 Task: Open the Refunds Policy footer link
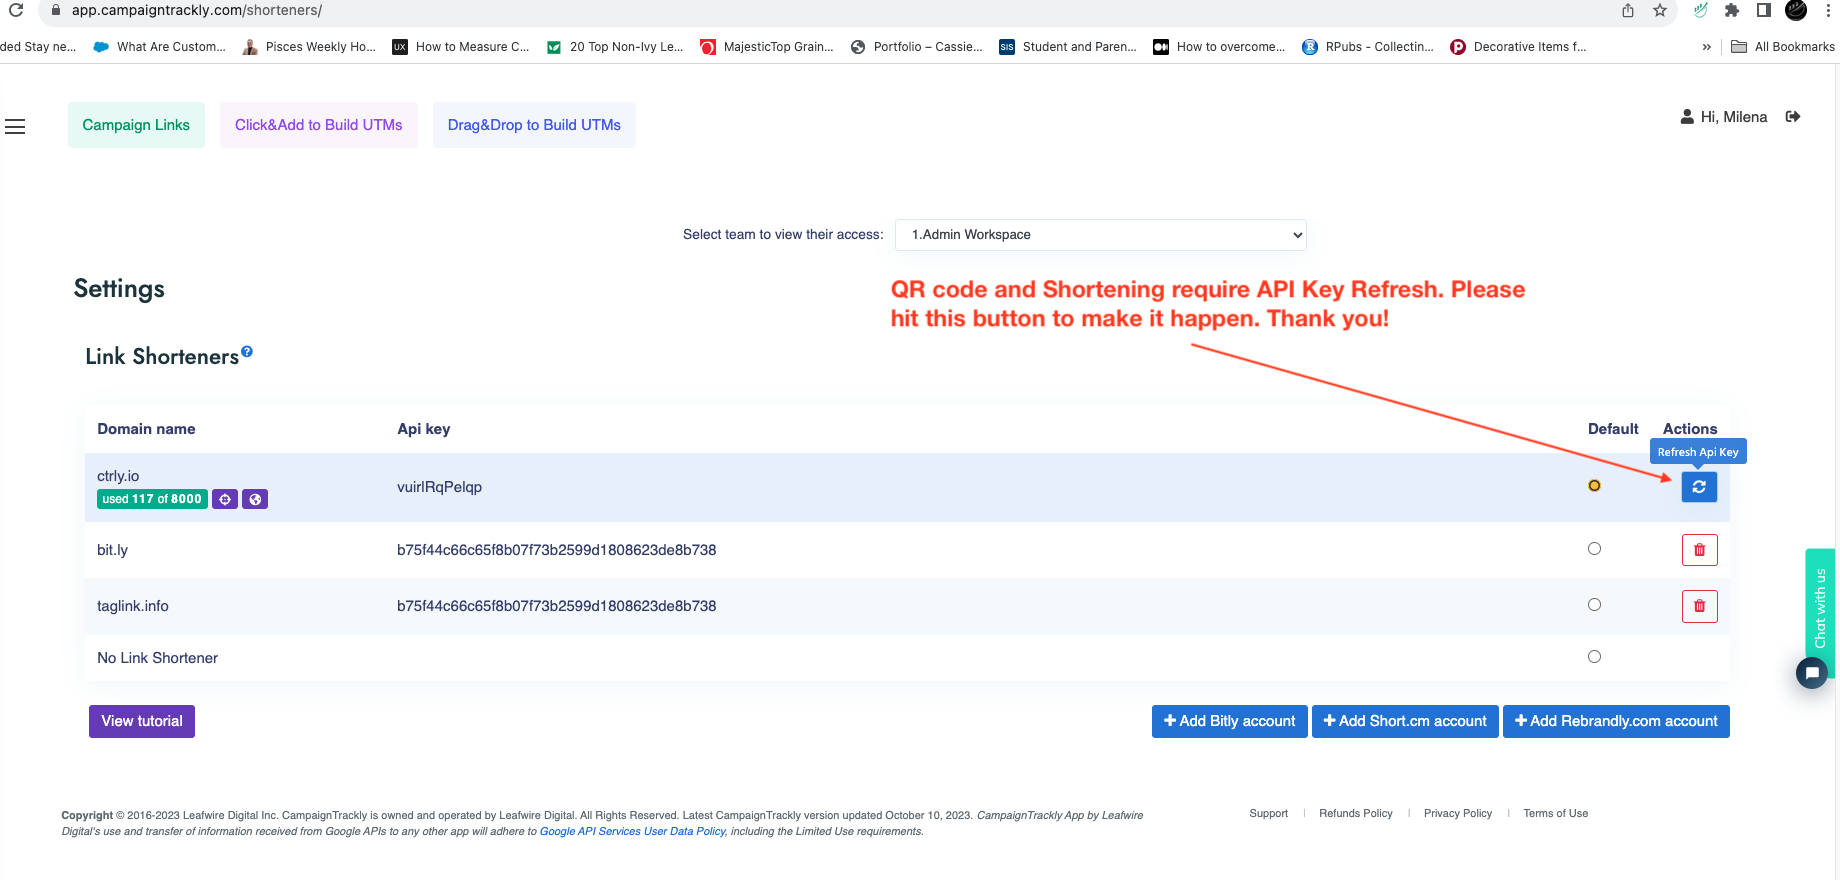pyautogui.click(x=1355, y=814)
